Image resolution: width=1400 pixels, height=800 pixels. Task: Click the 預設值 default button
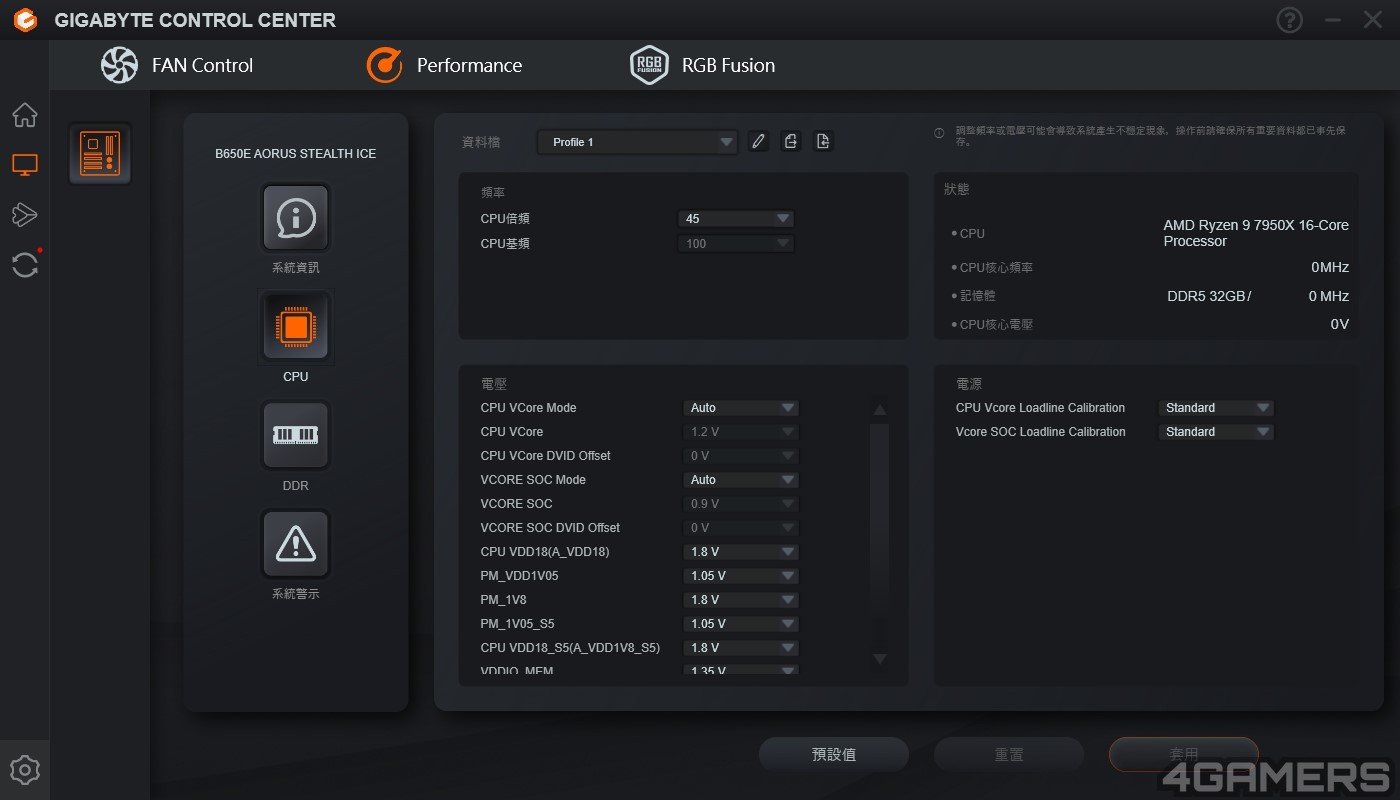click(x=834, y=755)
